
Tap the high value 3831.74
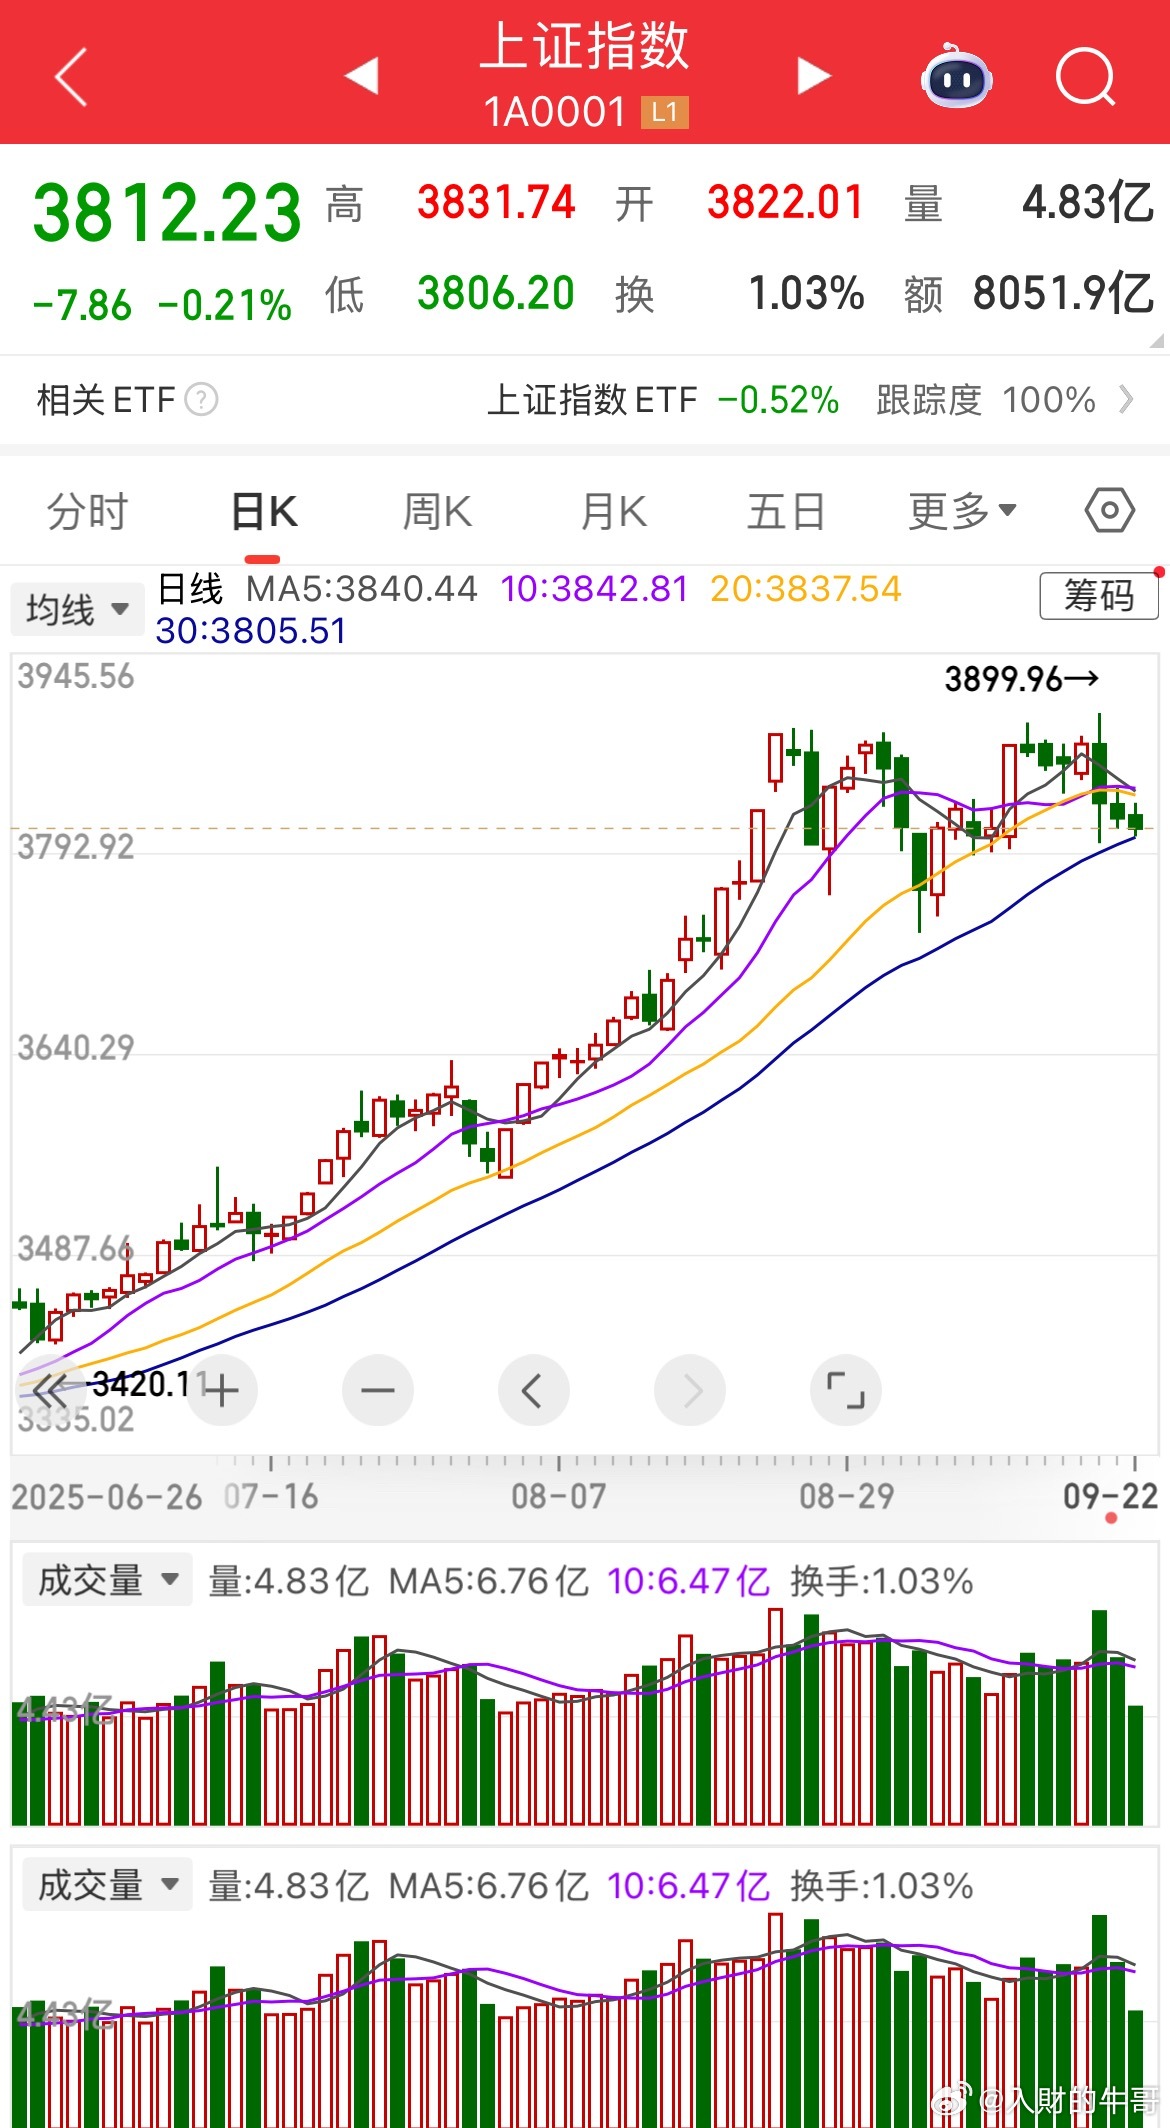496,203
